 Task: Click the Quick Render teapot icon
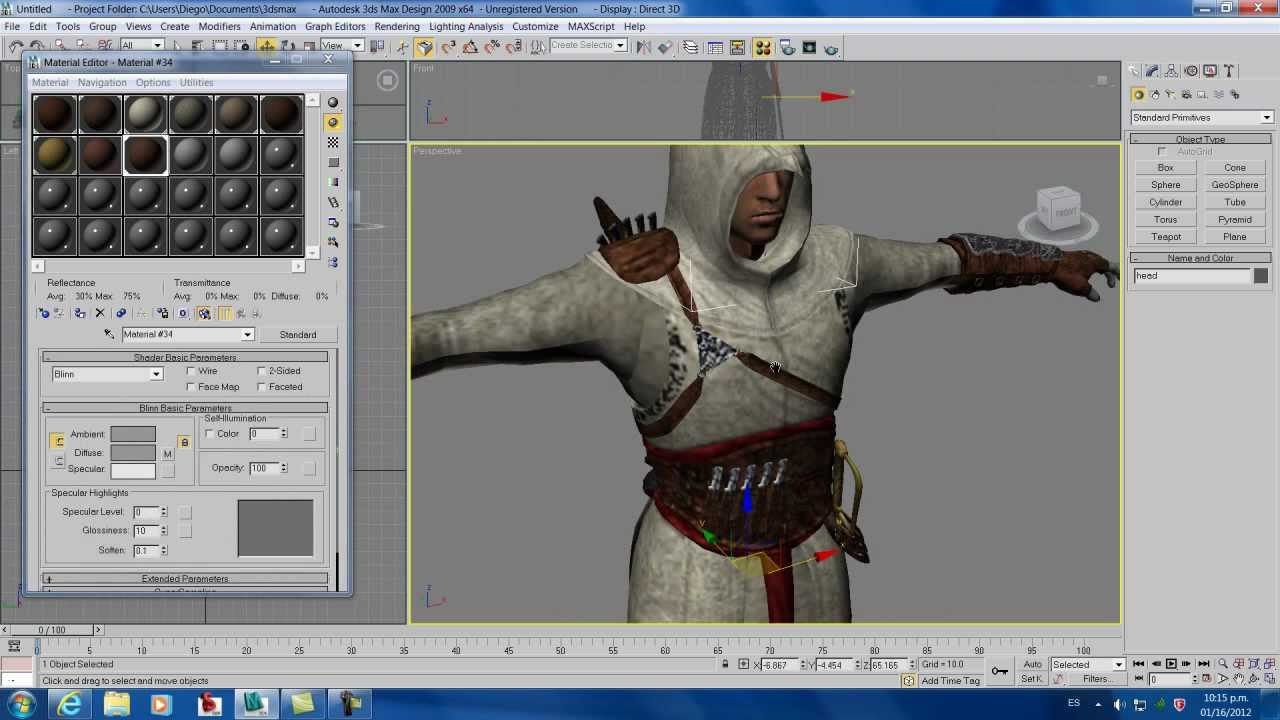(831, 47)
